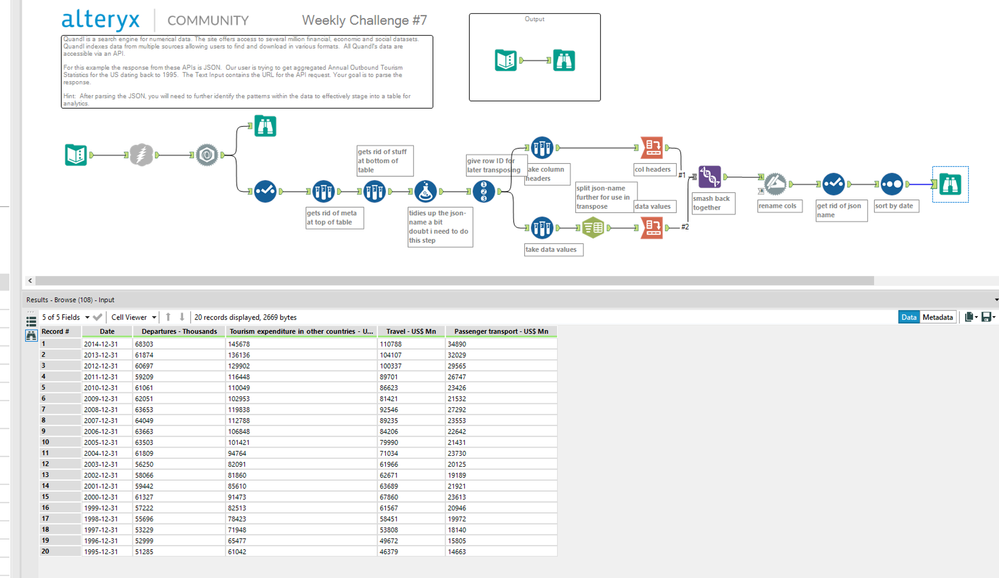Select Tourism expenditure cell 145678

coord(301,344)
